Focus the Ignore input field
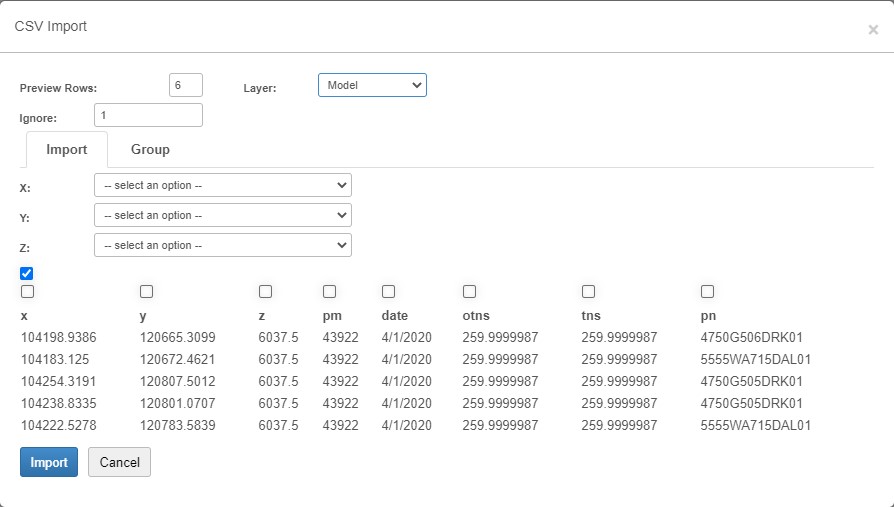This screenshot has height=507, width=894. tap(148, 115)
